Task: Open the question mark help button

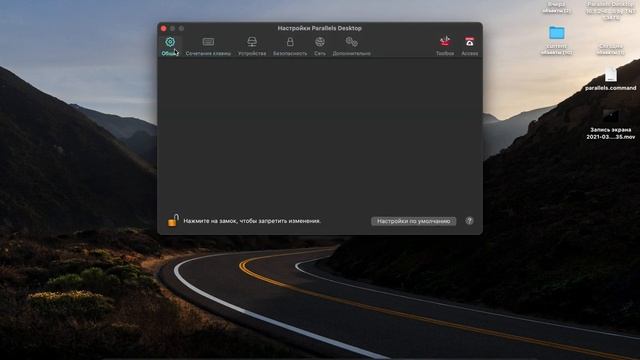Action: point(469,221)
